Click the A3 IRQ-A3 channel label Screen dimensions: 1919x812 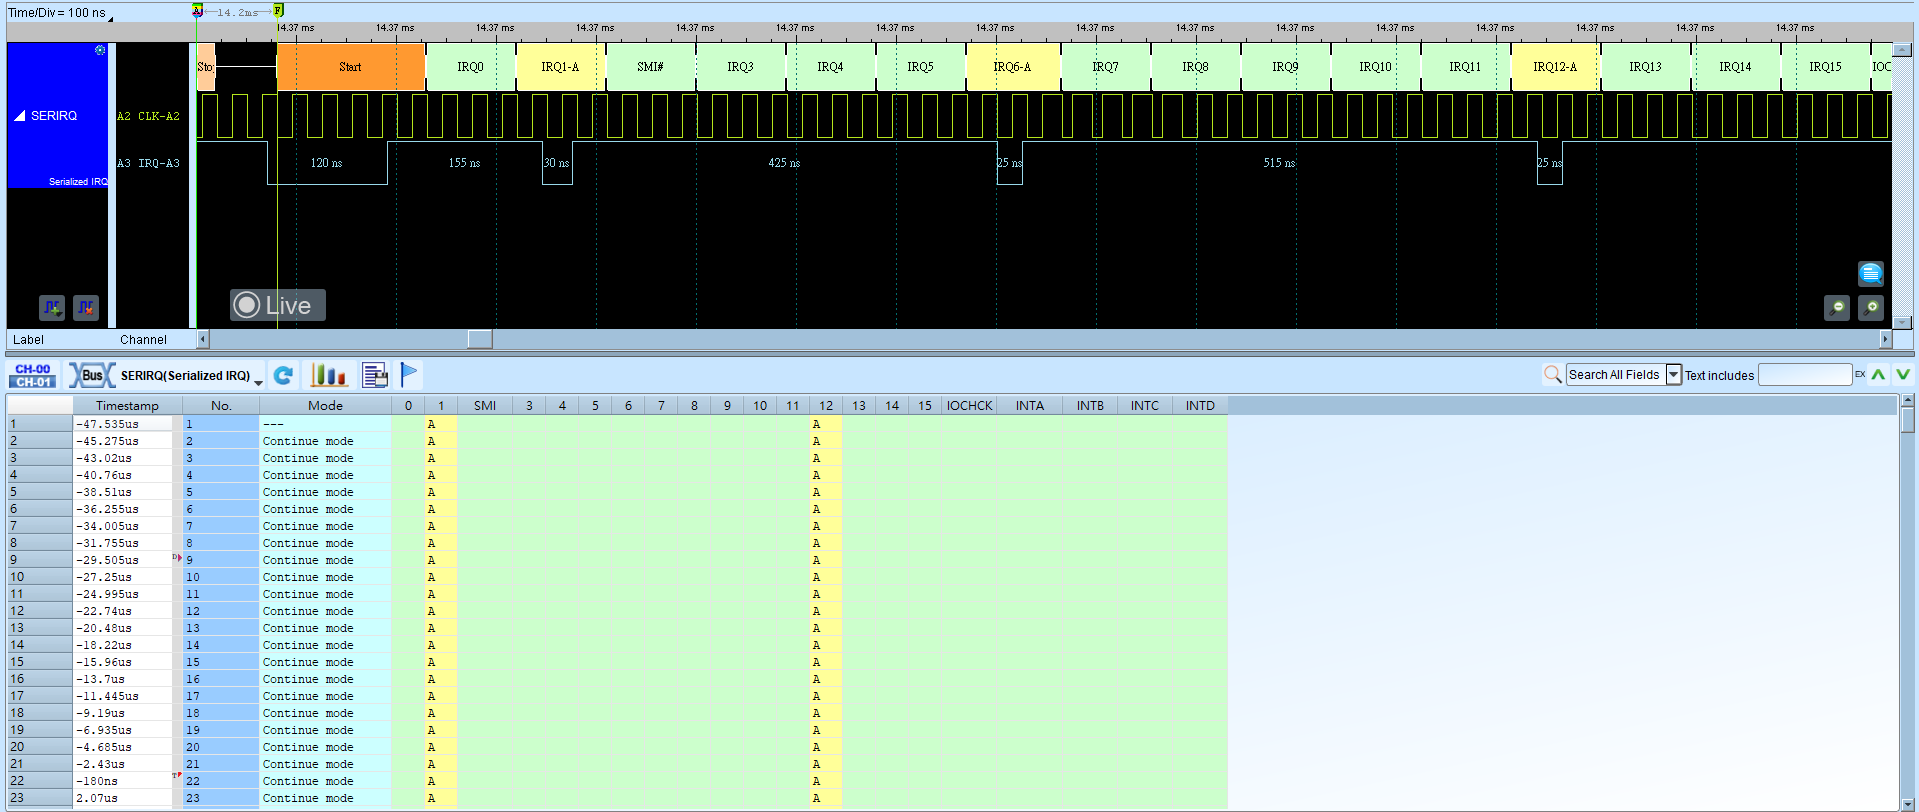pos(148,163)
